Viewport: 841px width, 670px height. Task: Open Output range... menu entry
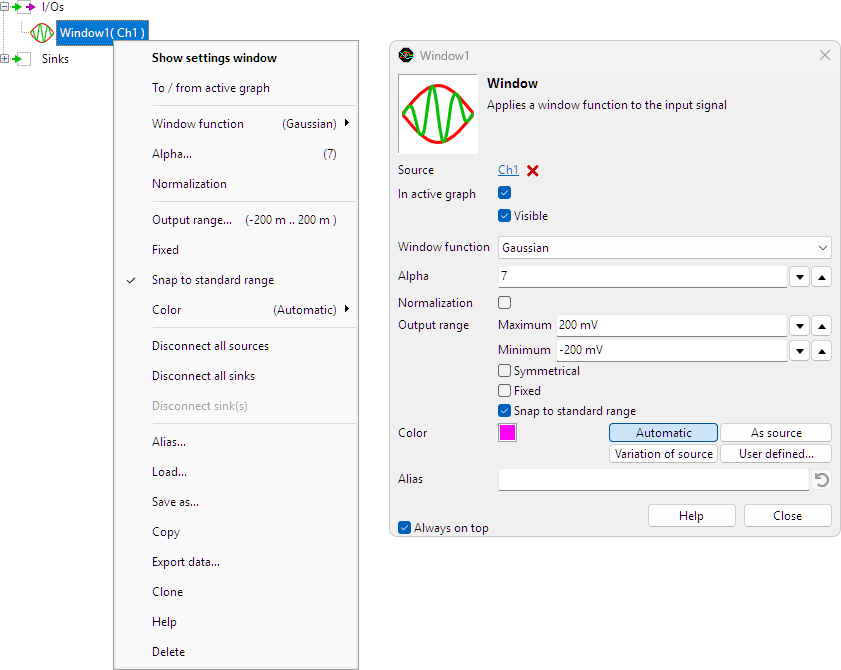pyautogui.click(x=236, y=220)
